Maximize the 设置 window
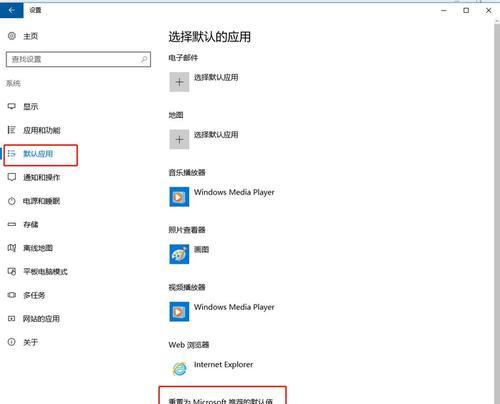This screenshot has width=500, height=404. 466,10
